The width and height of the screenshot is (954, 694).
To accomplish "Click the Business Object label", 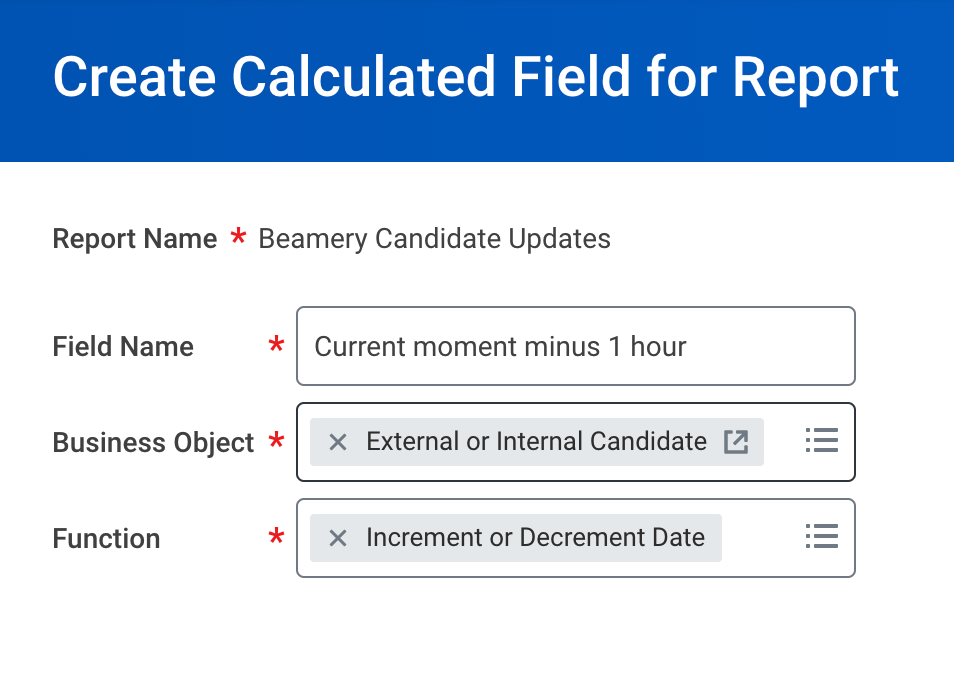I will click(153, 443).
